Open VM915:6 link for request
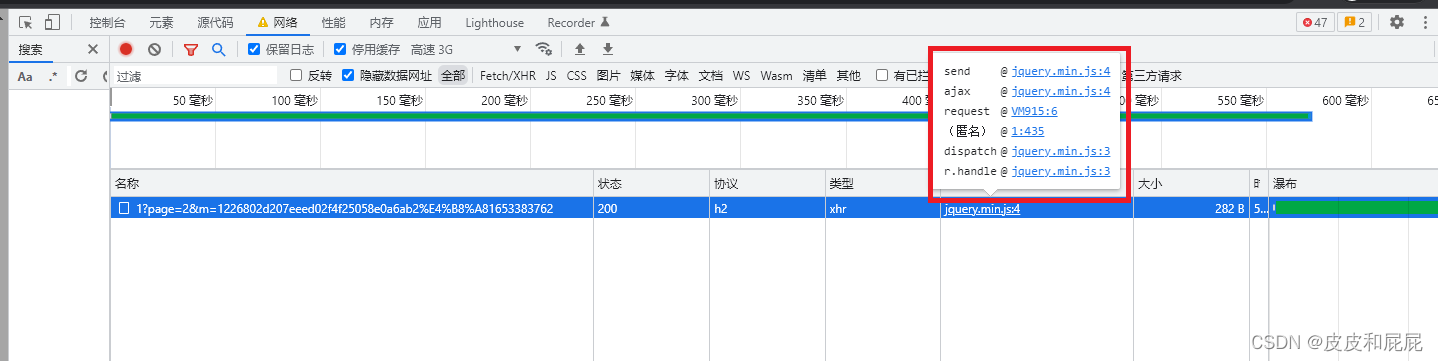 (1034, 111)
